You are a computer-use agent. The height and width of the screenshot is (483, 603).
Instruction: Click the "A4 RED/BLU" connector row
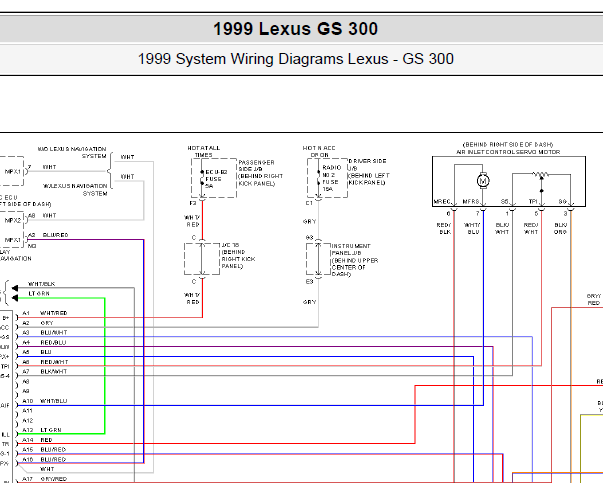(x=44, y=343)
